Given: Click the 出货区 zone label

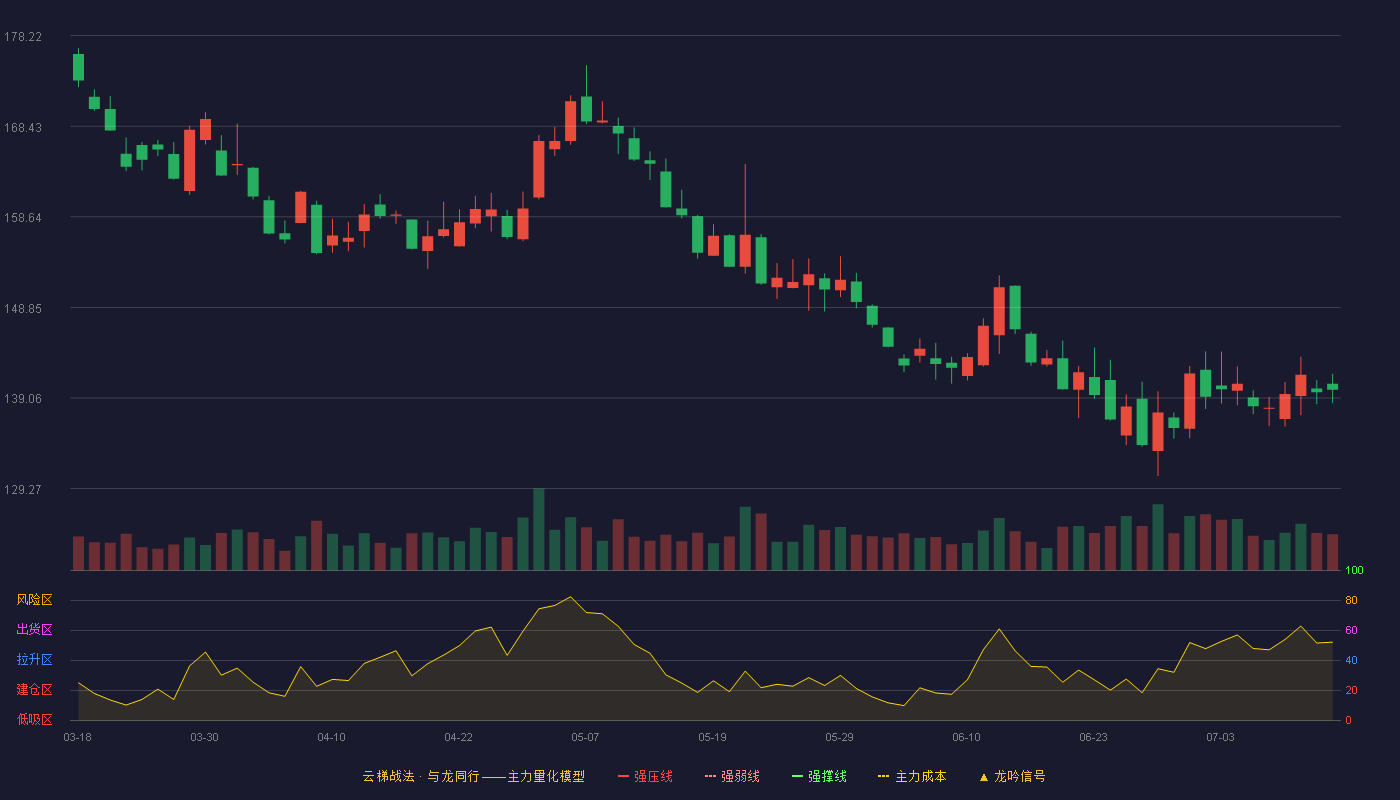Looking at the screenshot, I should 34,630.
